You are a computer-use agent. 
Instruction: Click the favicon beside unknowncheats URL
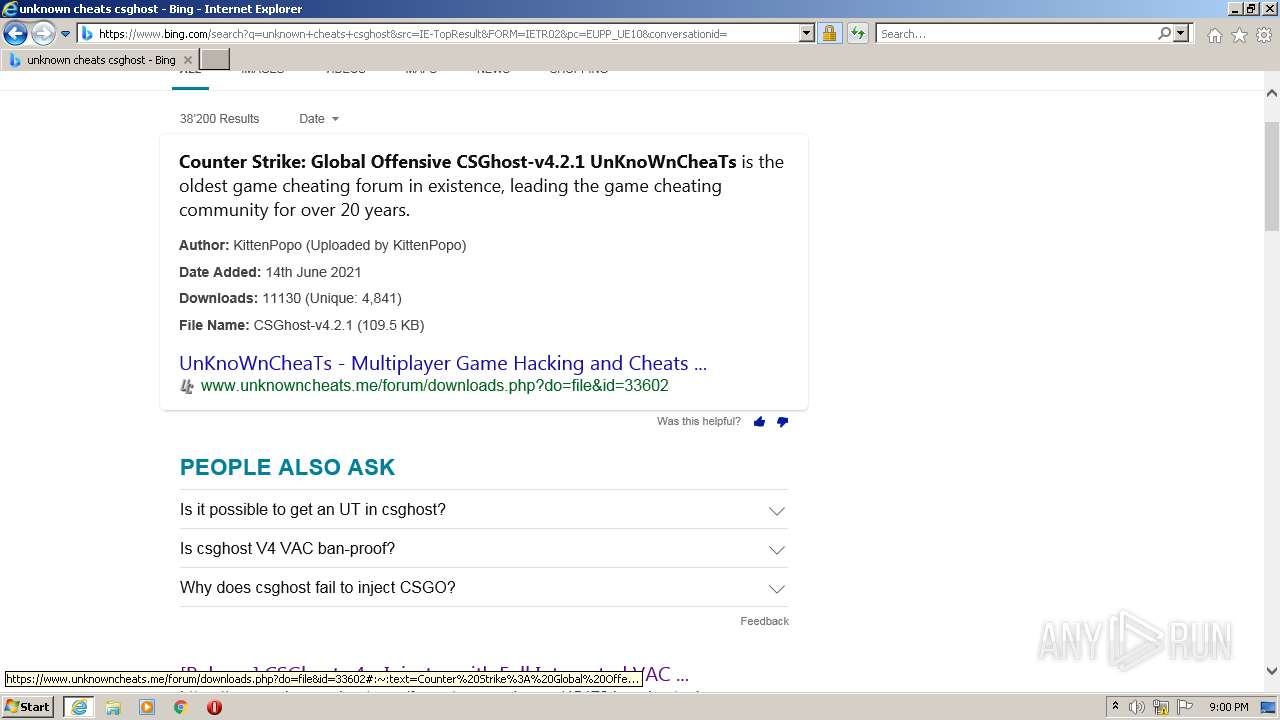[187, 387]
